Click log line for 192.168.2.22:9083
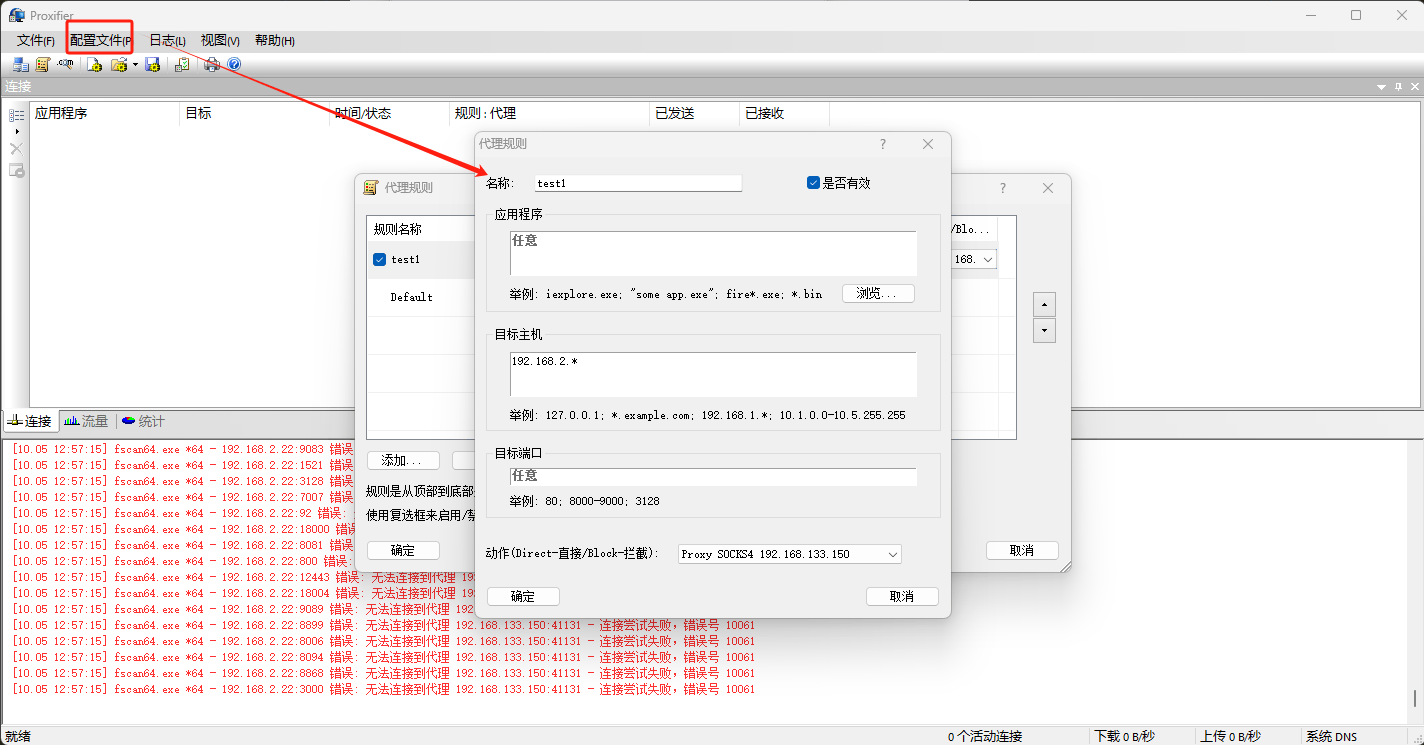Image resolution: width=1424 pixels, height=745 pixels. coord(183,450)
